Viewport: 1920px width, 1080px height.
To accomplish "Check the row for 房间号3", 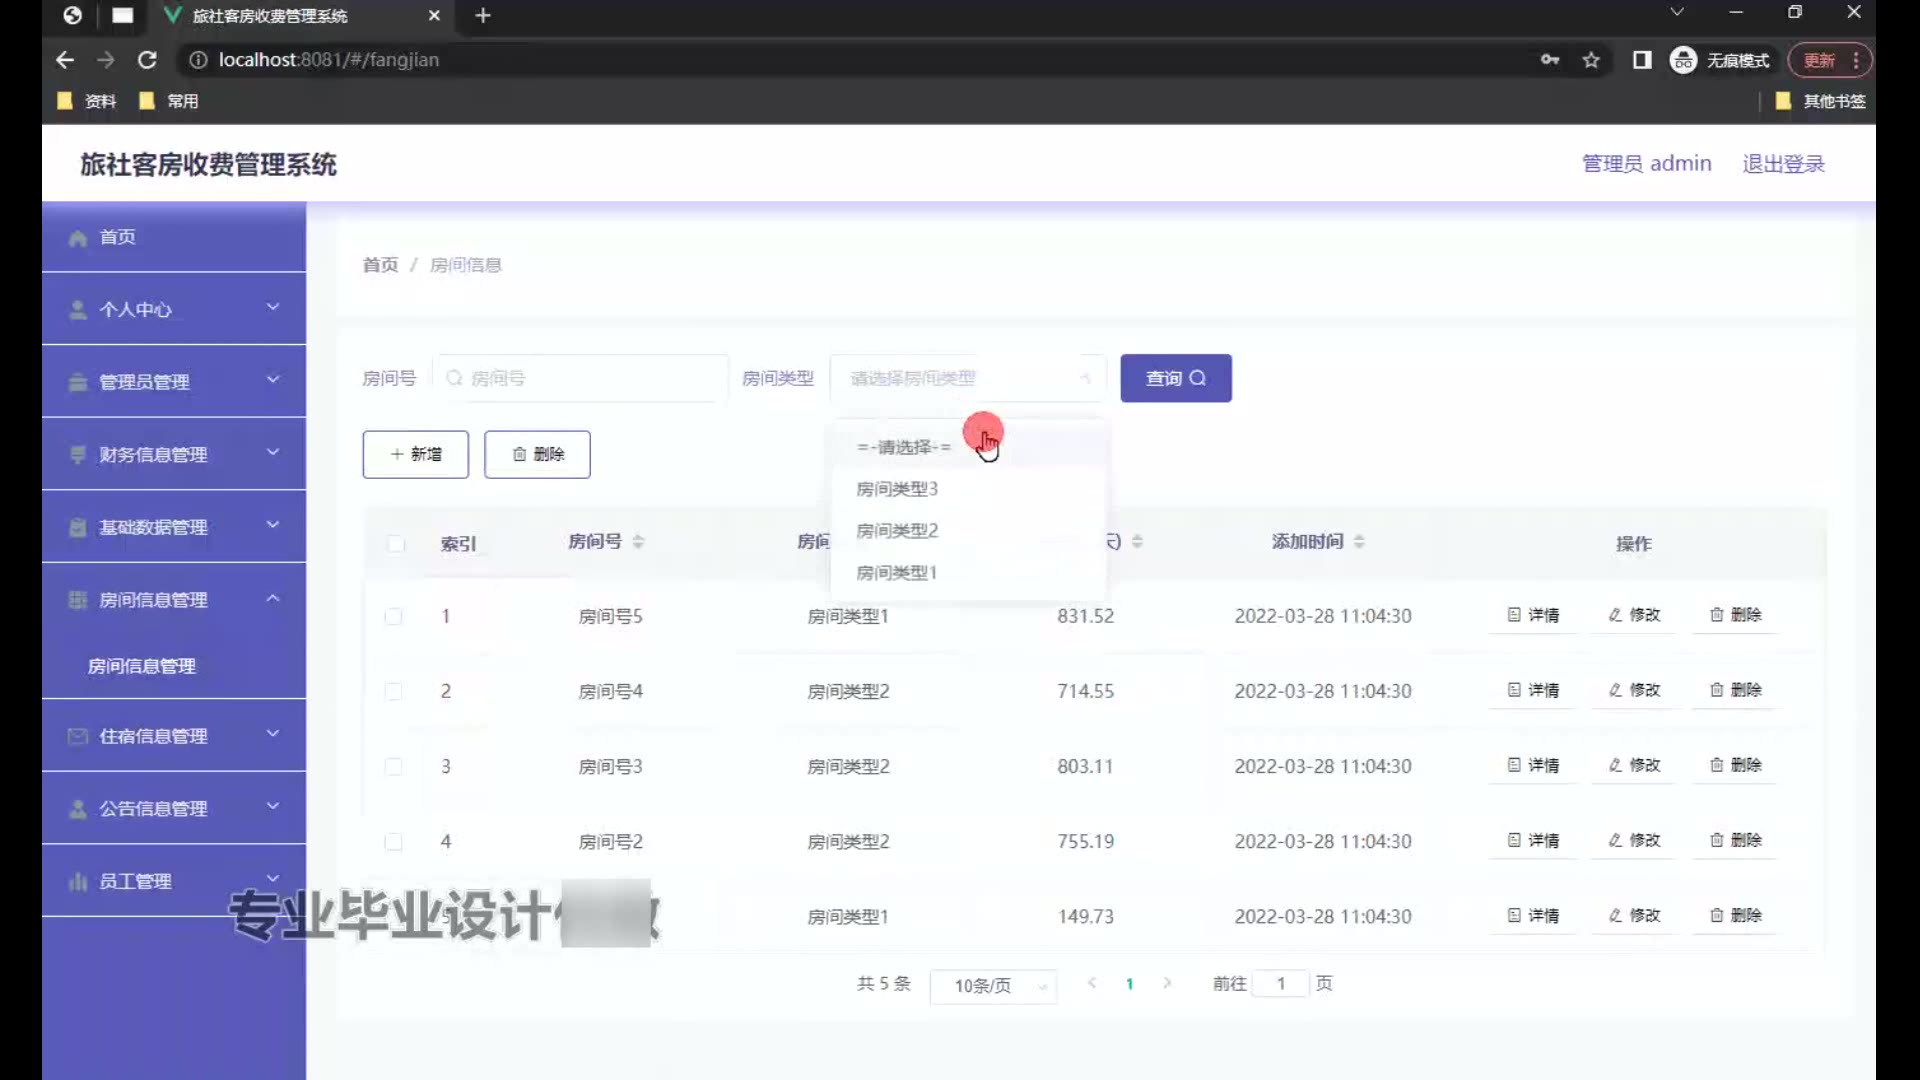I will coord(394,766).
